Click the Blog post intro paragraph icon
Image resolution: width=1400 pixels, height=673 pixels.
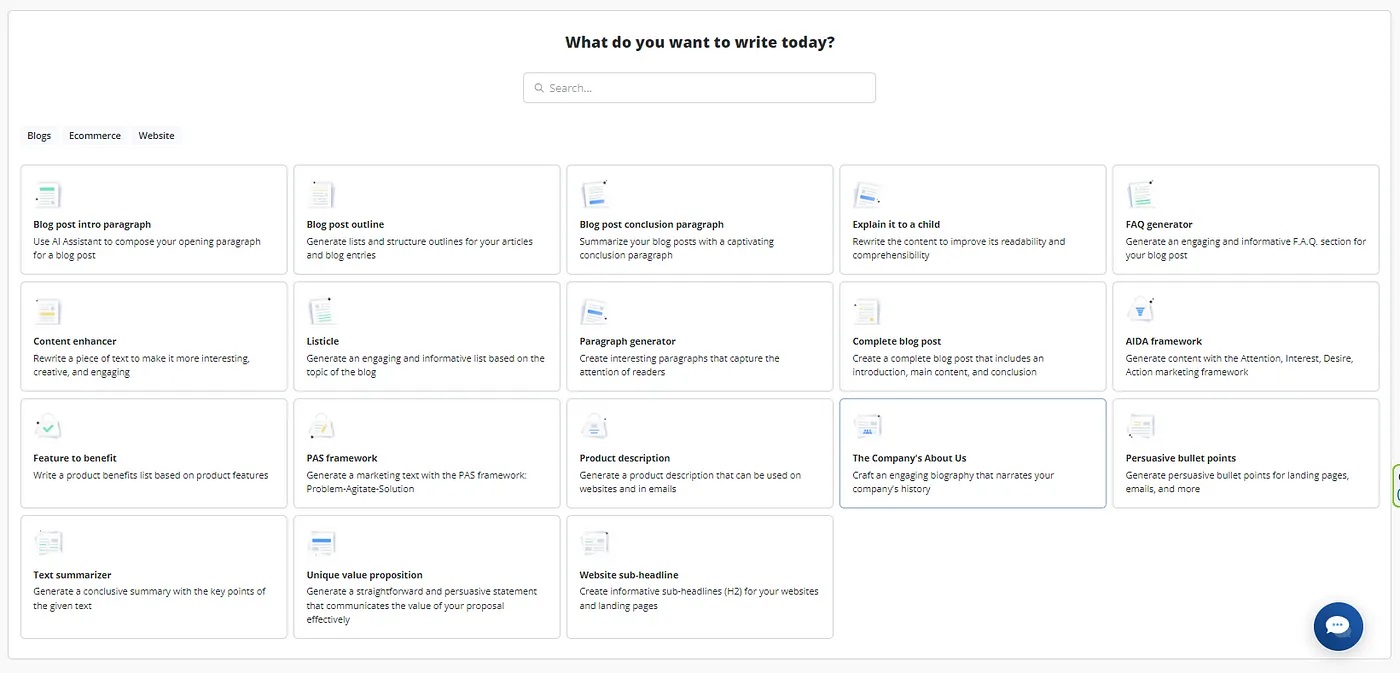47,195
